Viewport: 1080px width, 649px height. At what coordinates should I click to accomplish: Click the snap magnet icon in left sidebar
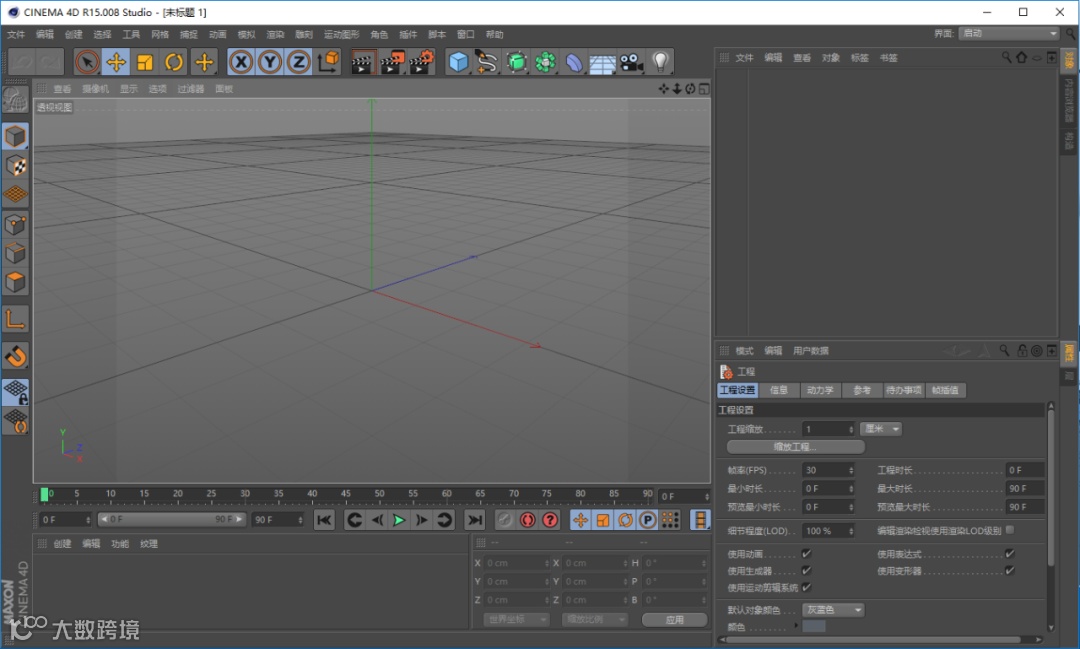point(15,356)
